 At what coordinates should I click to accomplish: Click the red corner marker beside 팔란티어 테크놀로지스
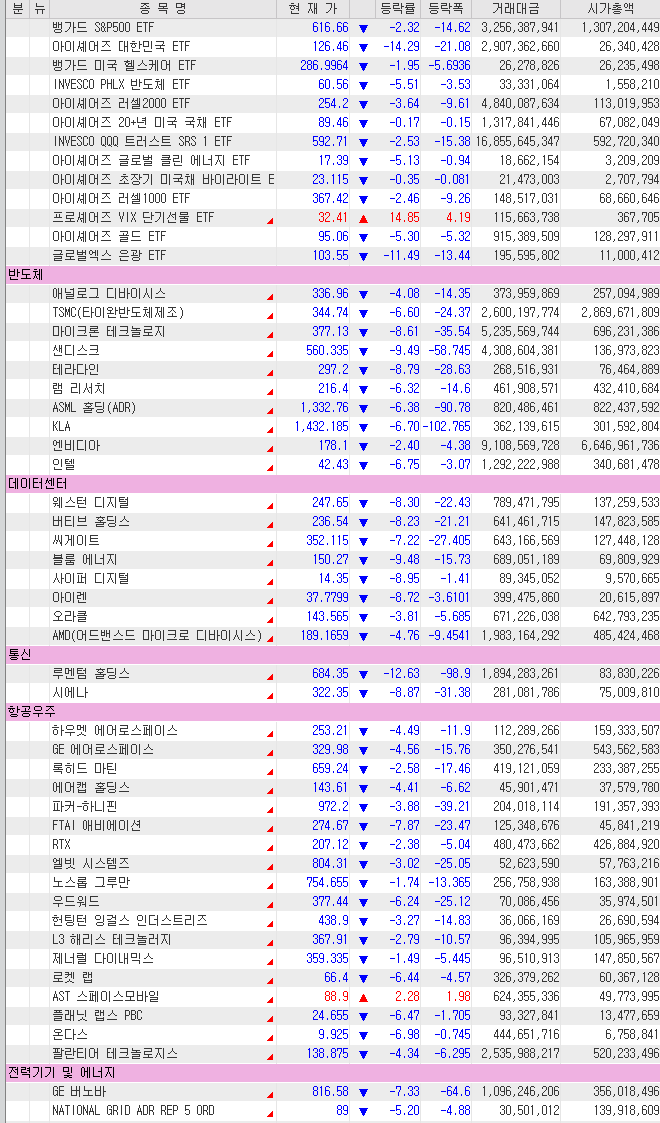click(270, 1057)
